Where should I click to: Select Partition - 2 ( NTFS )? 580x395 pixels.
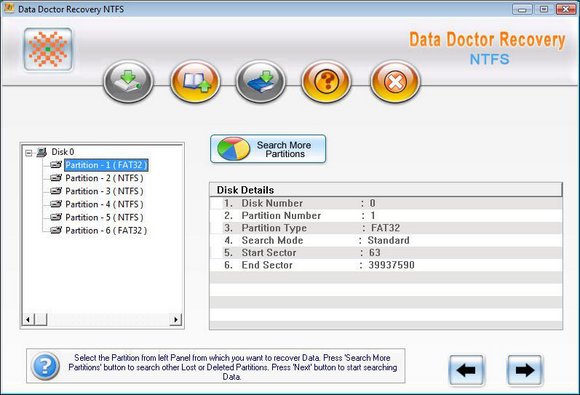coord(104,178)
